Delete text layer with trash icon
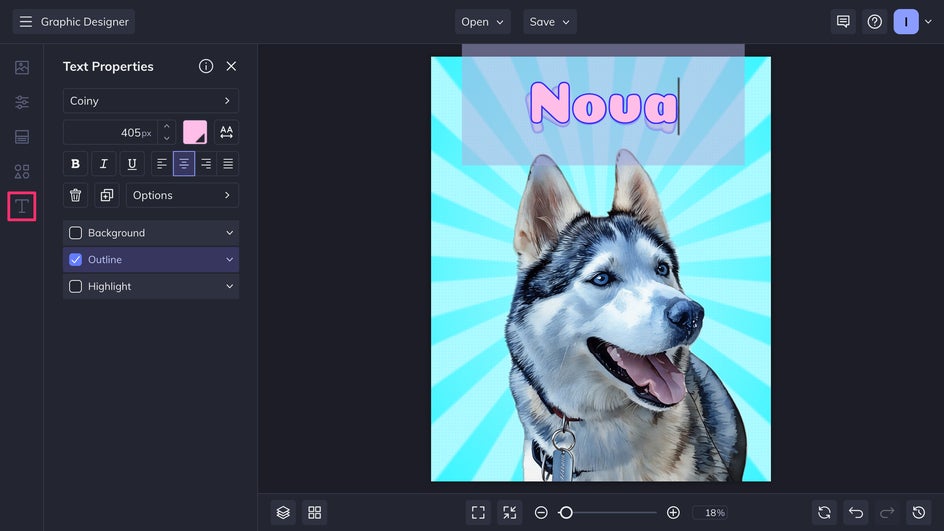Image resolution: width=944 pixels, height=531 pixels. (75, 195)
